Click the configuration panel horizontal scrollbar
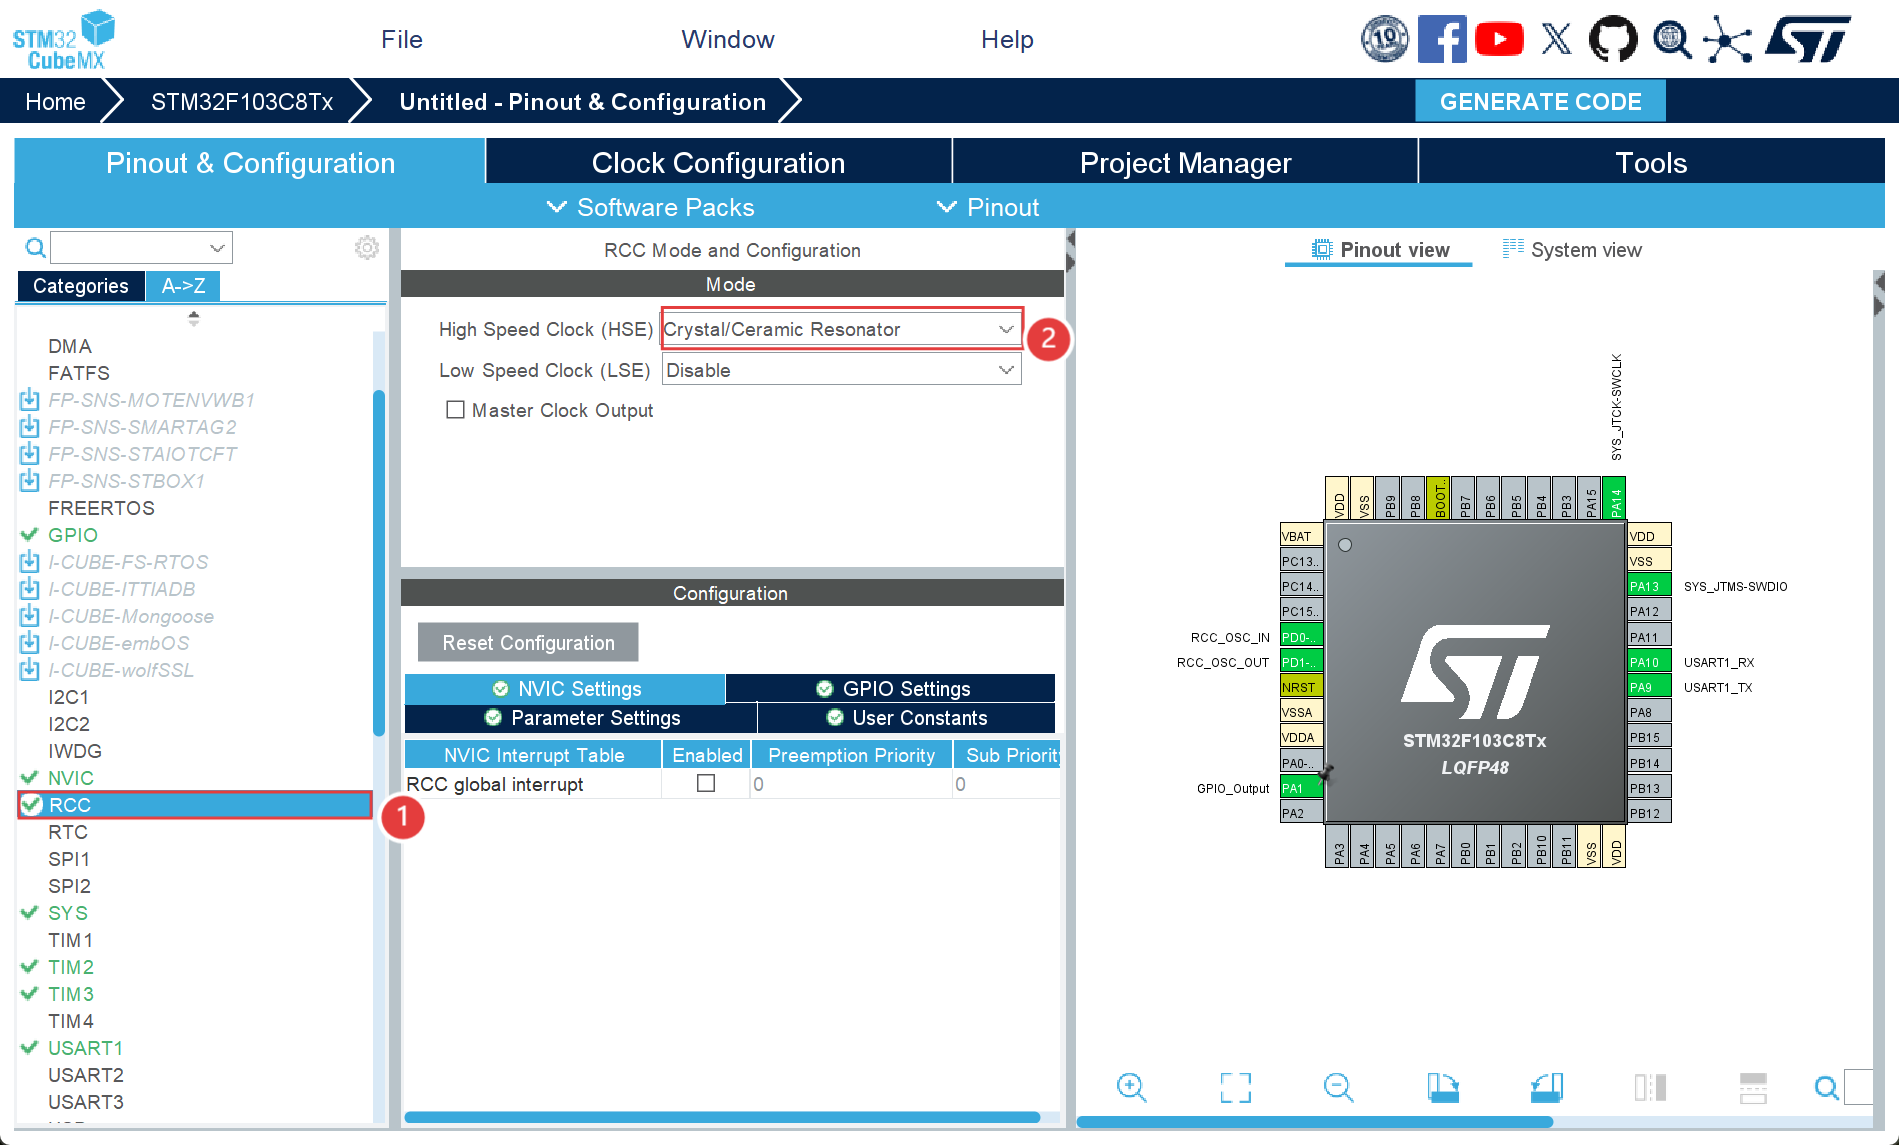Viewport: 1899px width, 1145px height. 722,1117
